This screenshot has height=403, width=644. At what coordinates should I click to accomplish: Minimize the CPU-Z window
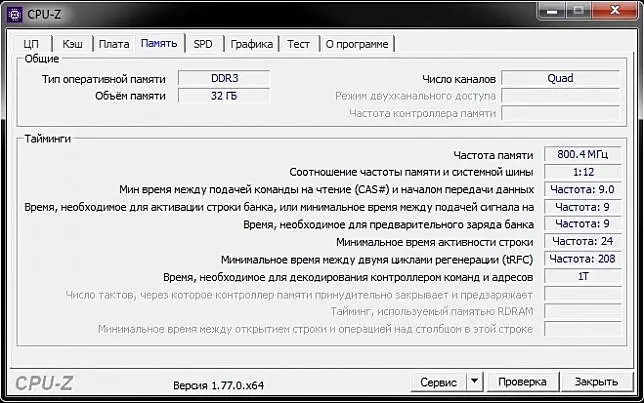coord(552,10)
